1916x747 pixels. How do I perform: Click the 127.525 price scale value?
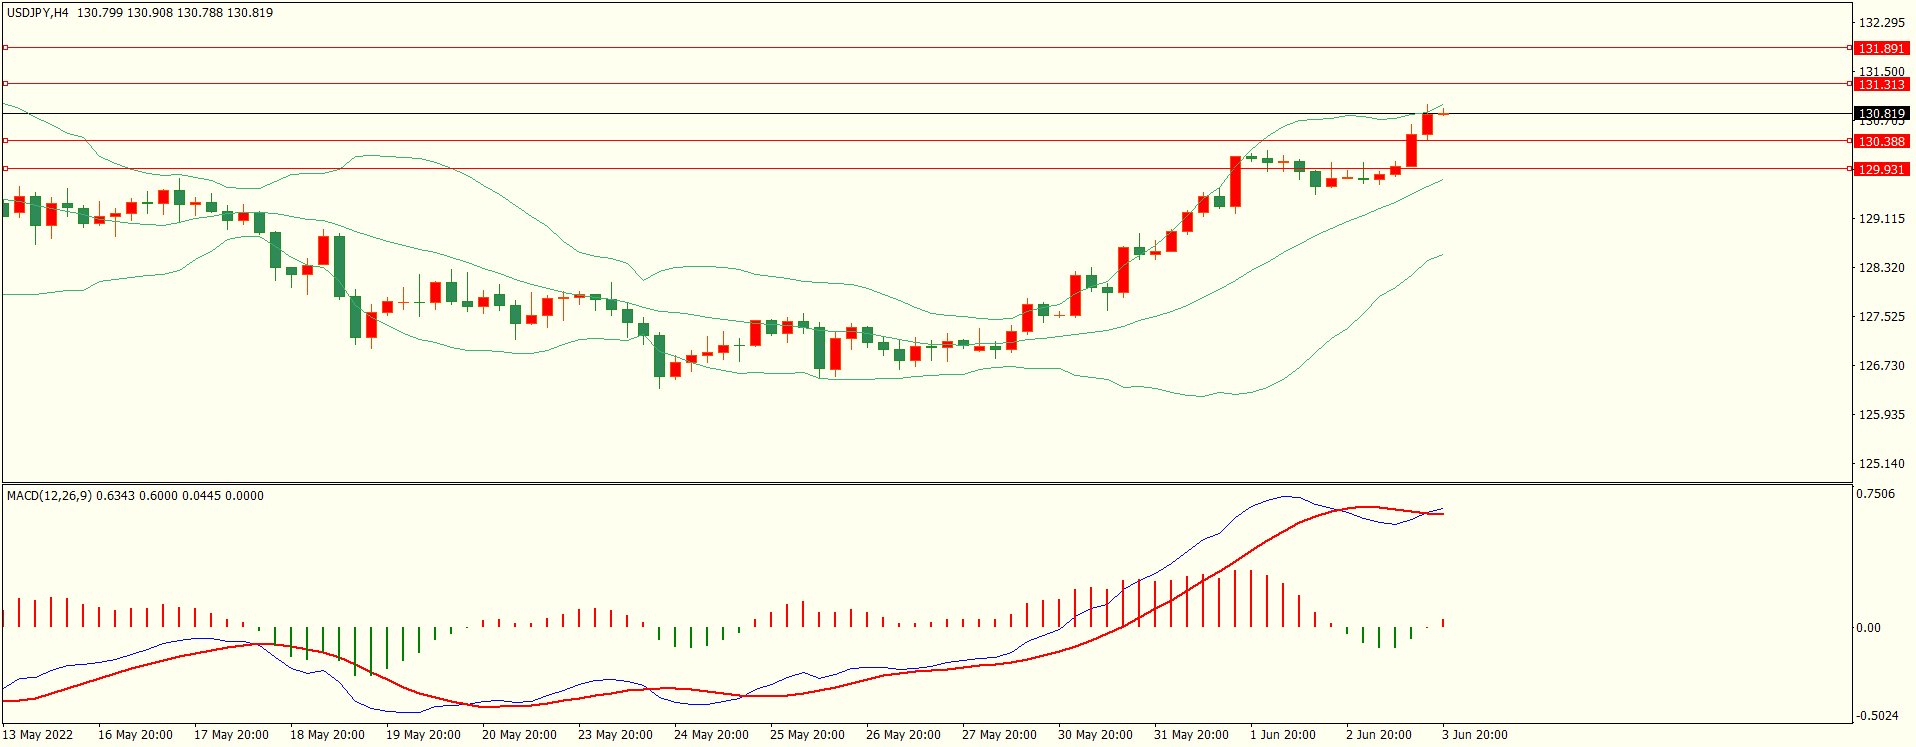pos(1881,316)
